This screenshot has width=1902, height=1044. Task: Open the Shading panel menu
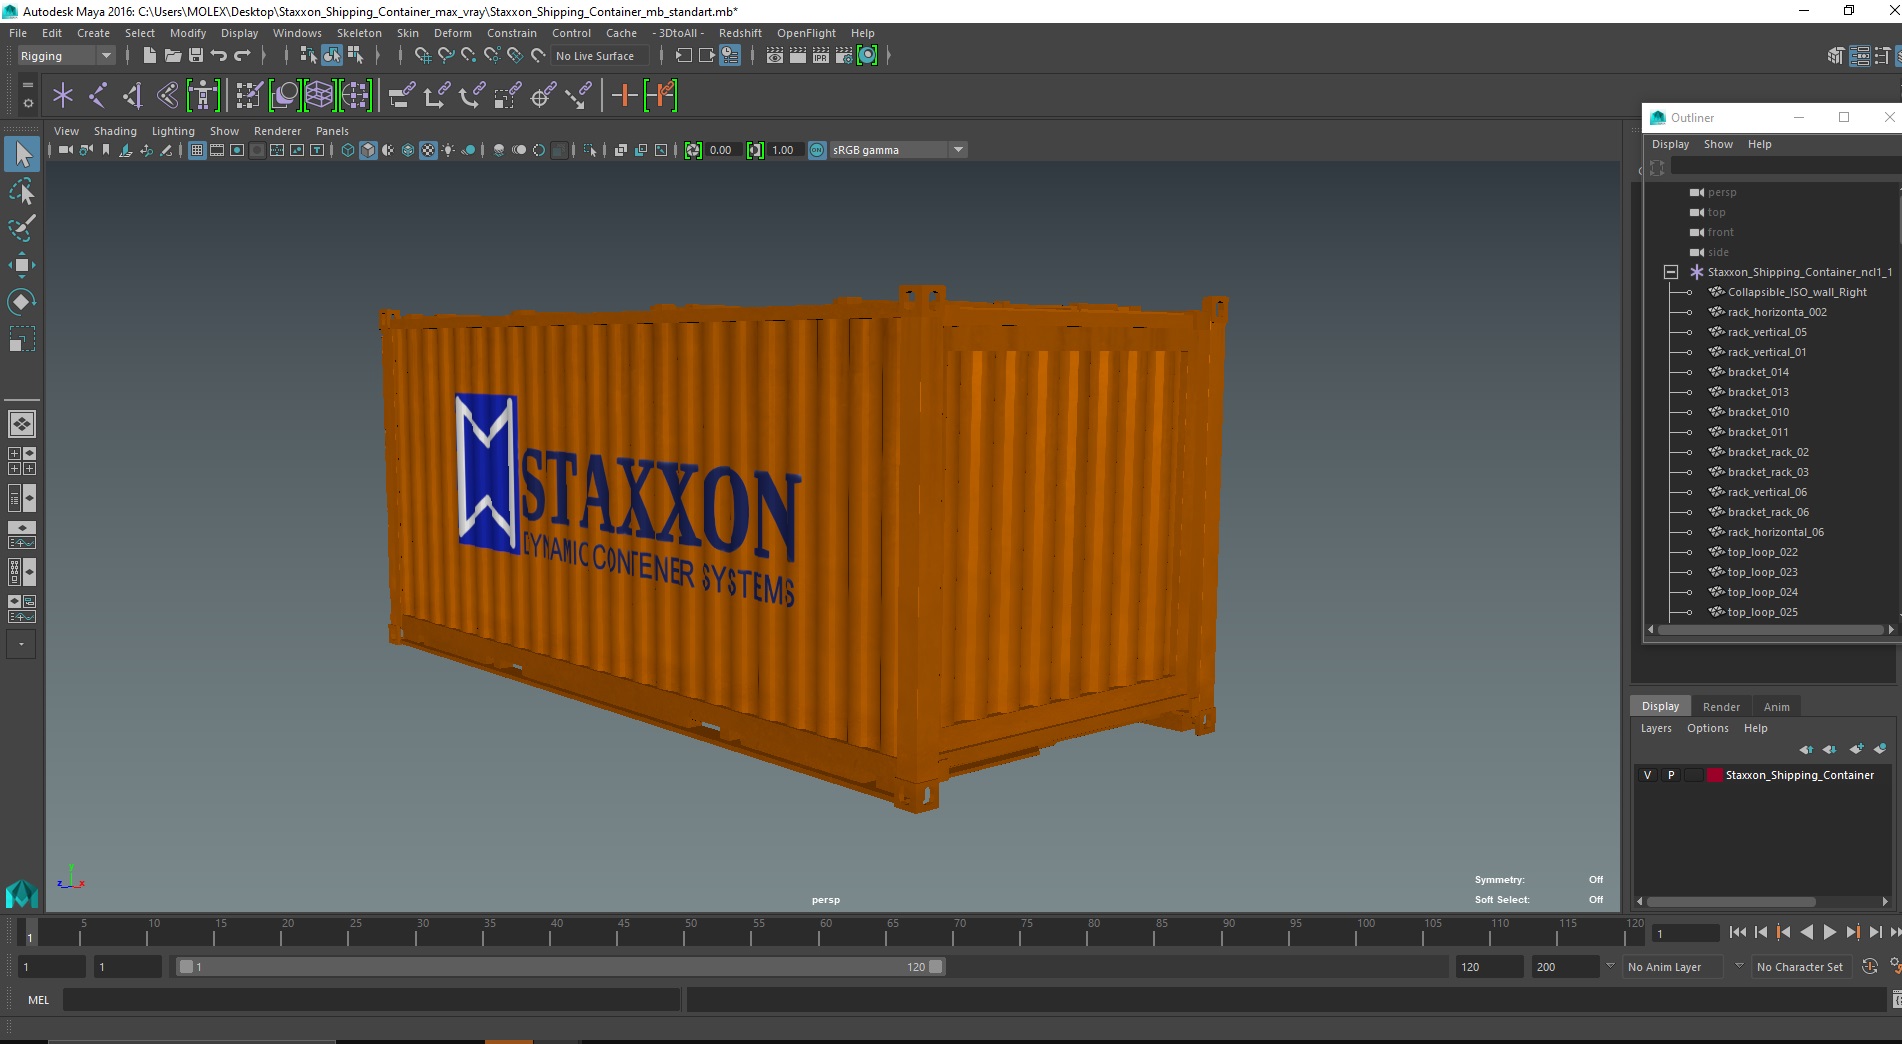click(115, 131)
